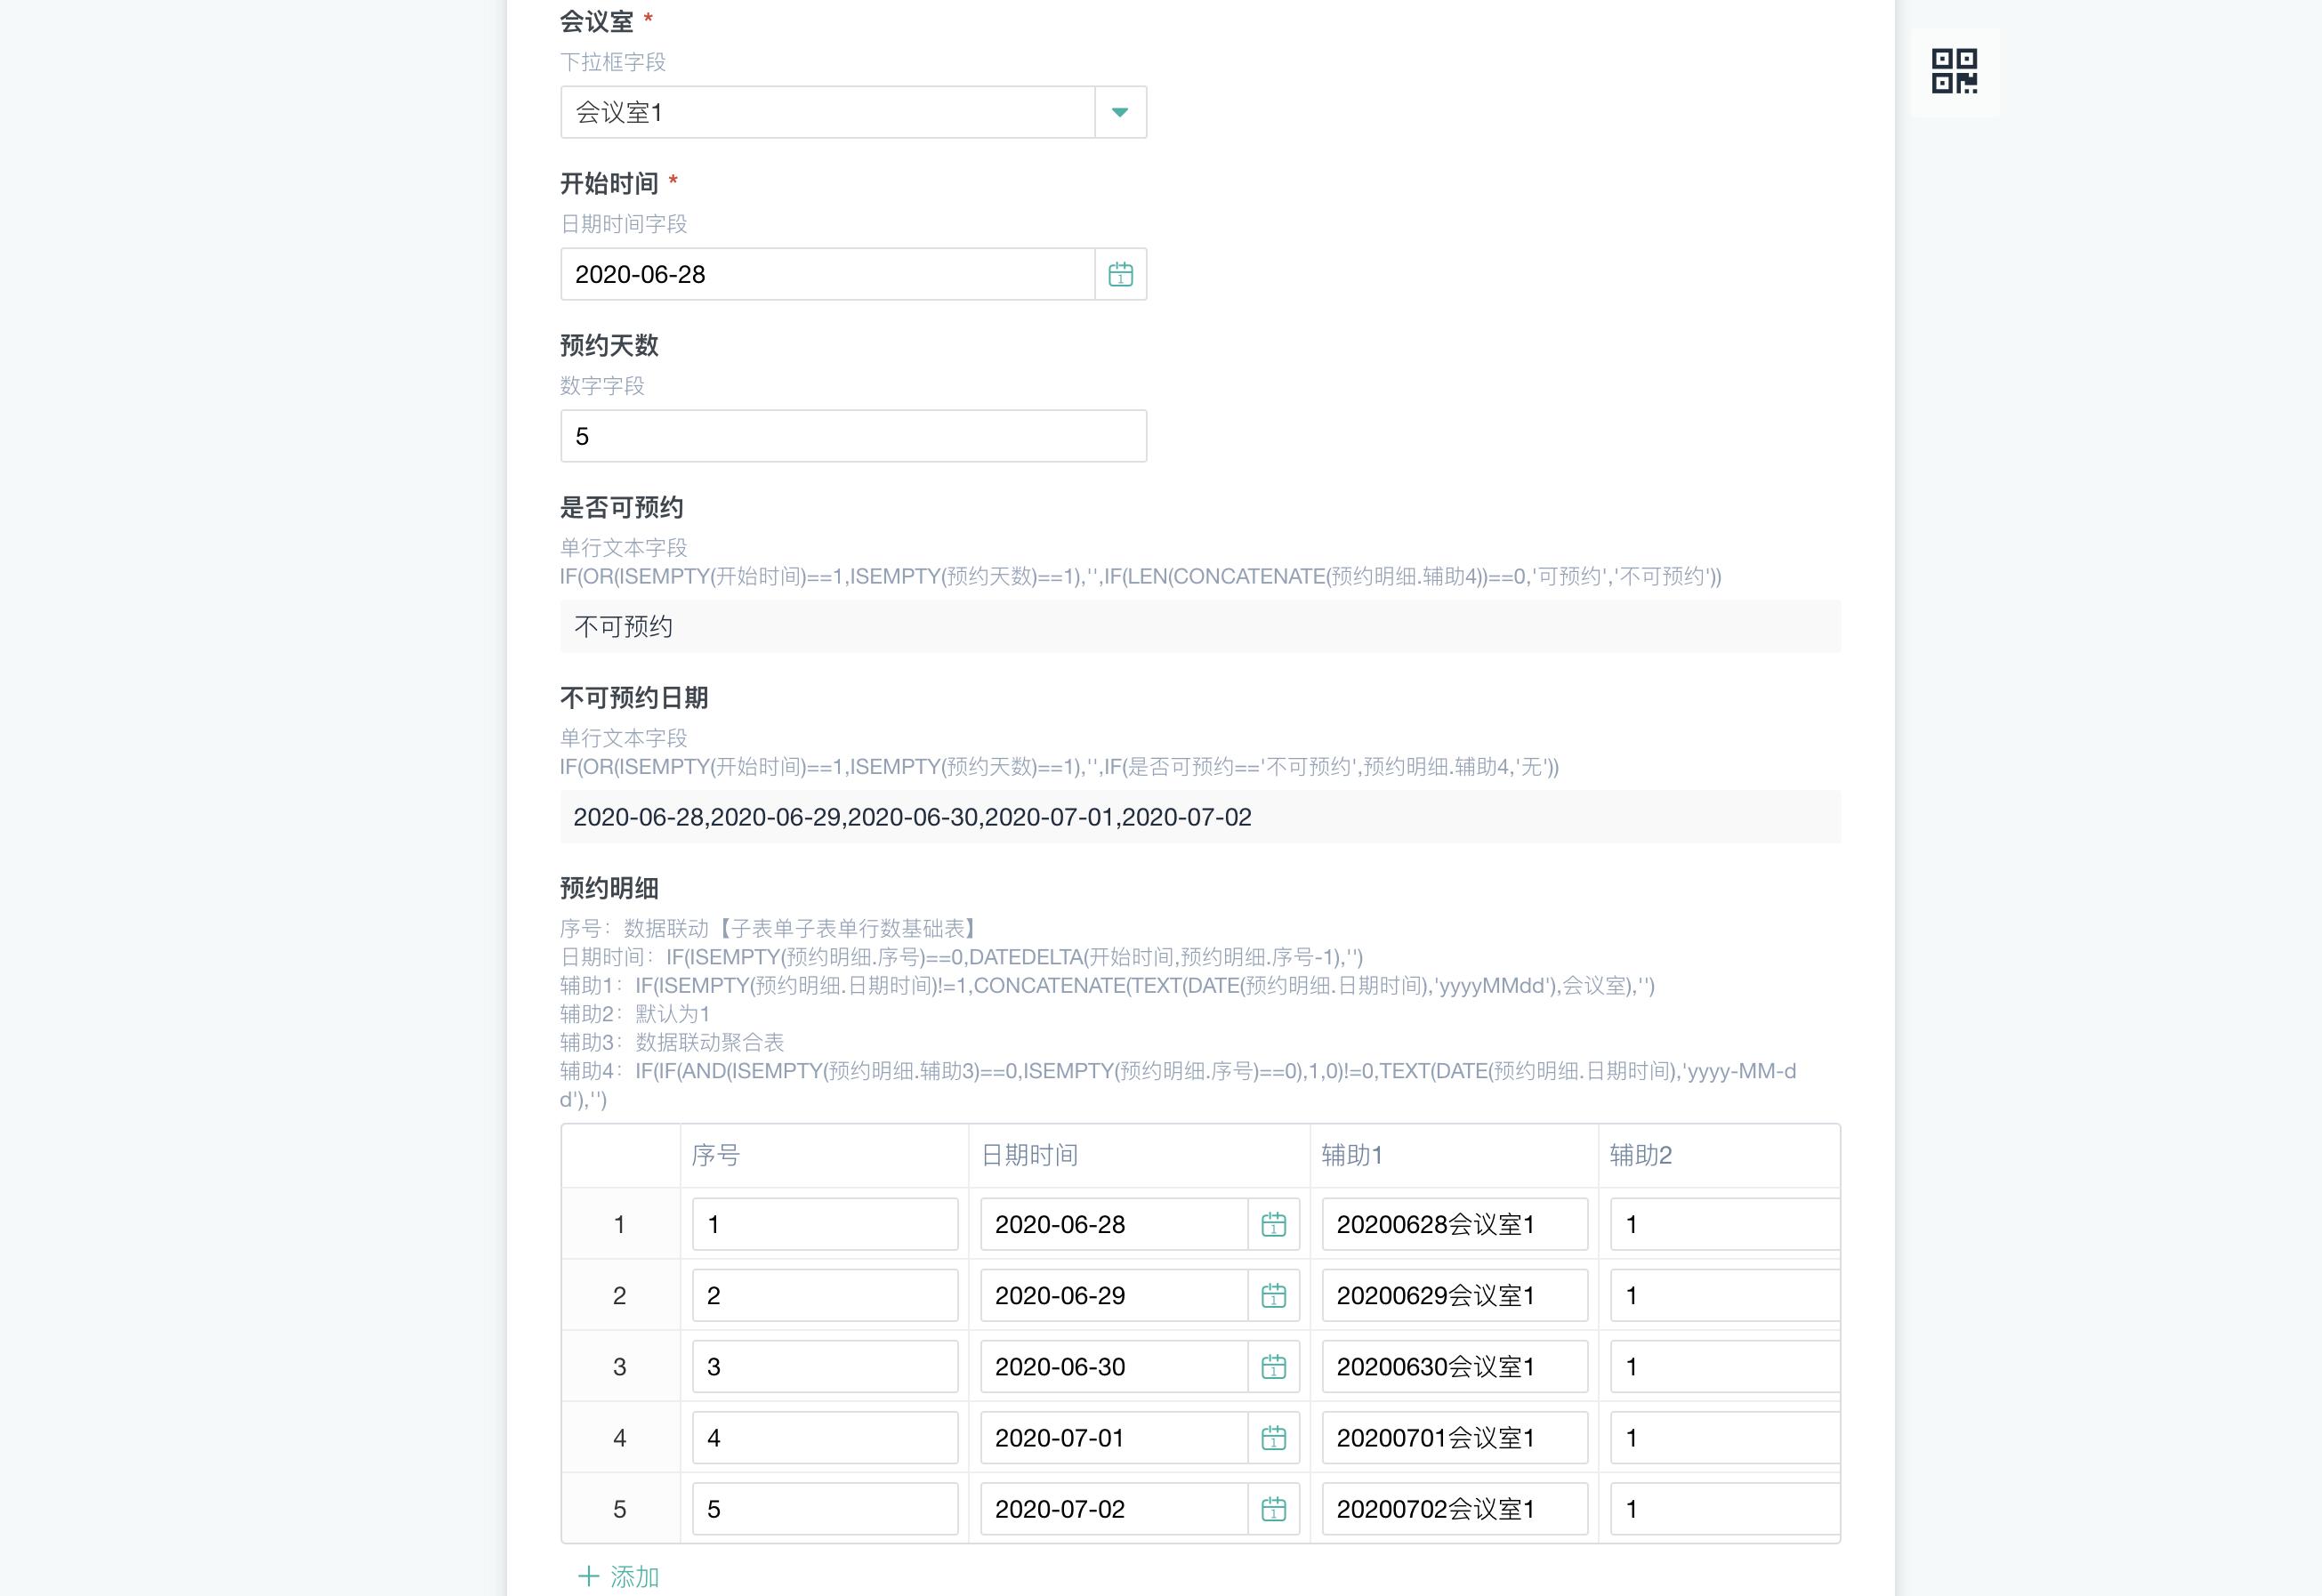Open the calendar icon for row 2020-06-28

pos(1273,1224)
